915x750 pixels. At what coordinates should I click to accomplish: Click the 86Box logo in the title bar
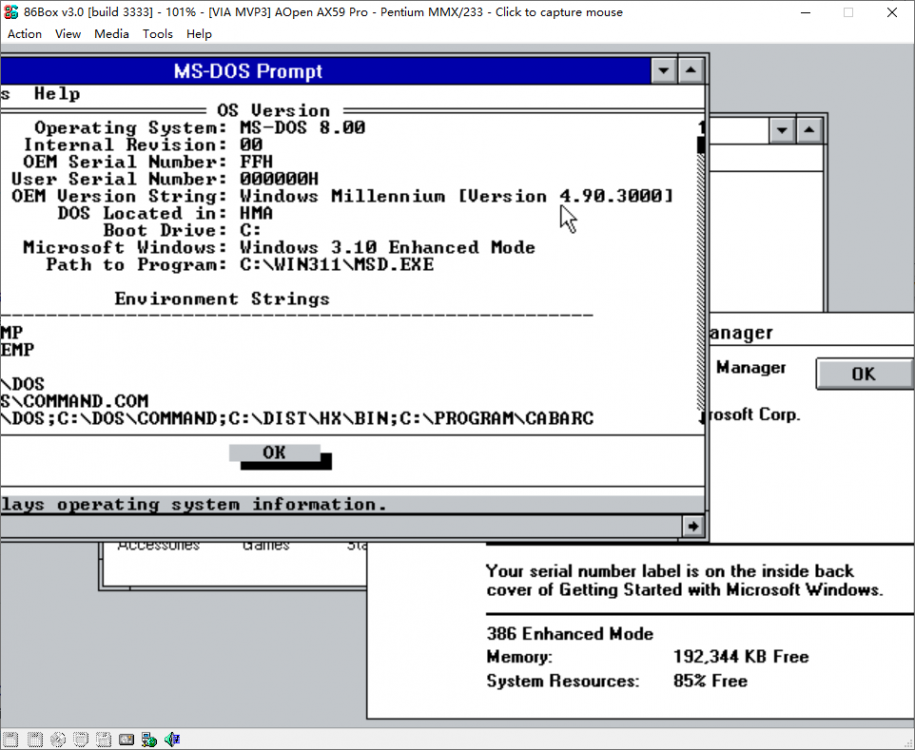10,12
